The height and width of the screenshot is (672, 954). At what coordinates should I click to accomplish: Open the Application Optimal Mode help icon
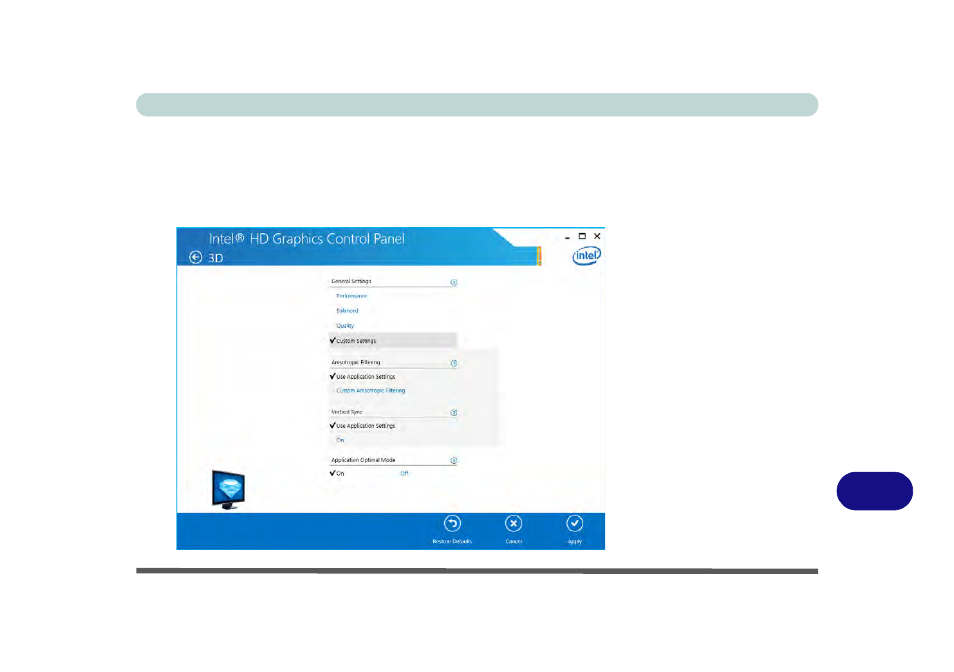click(x=453, y=460)
